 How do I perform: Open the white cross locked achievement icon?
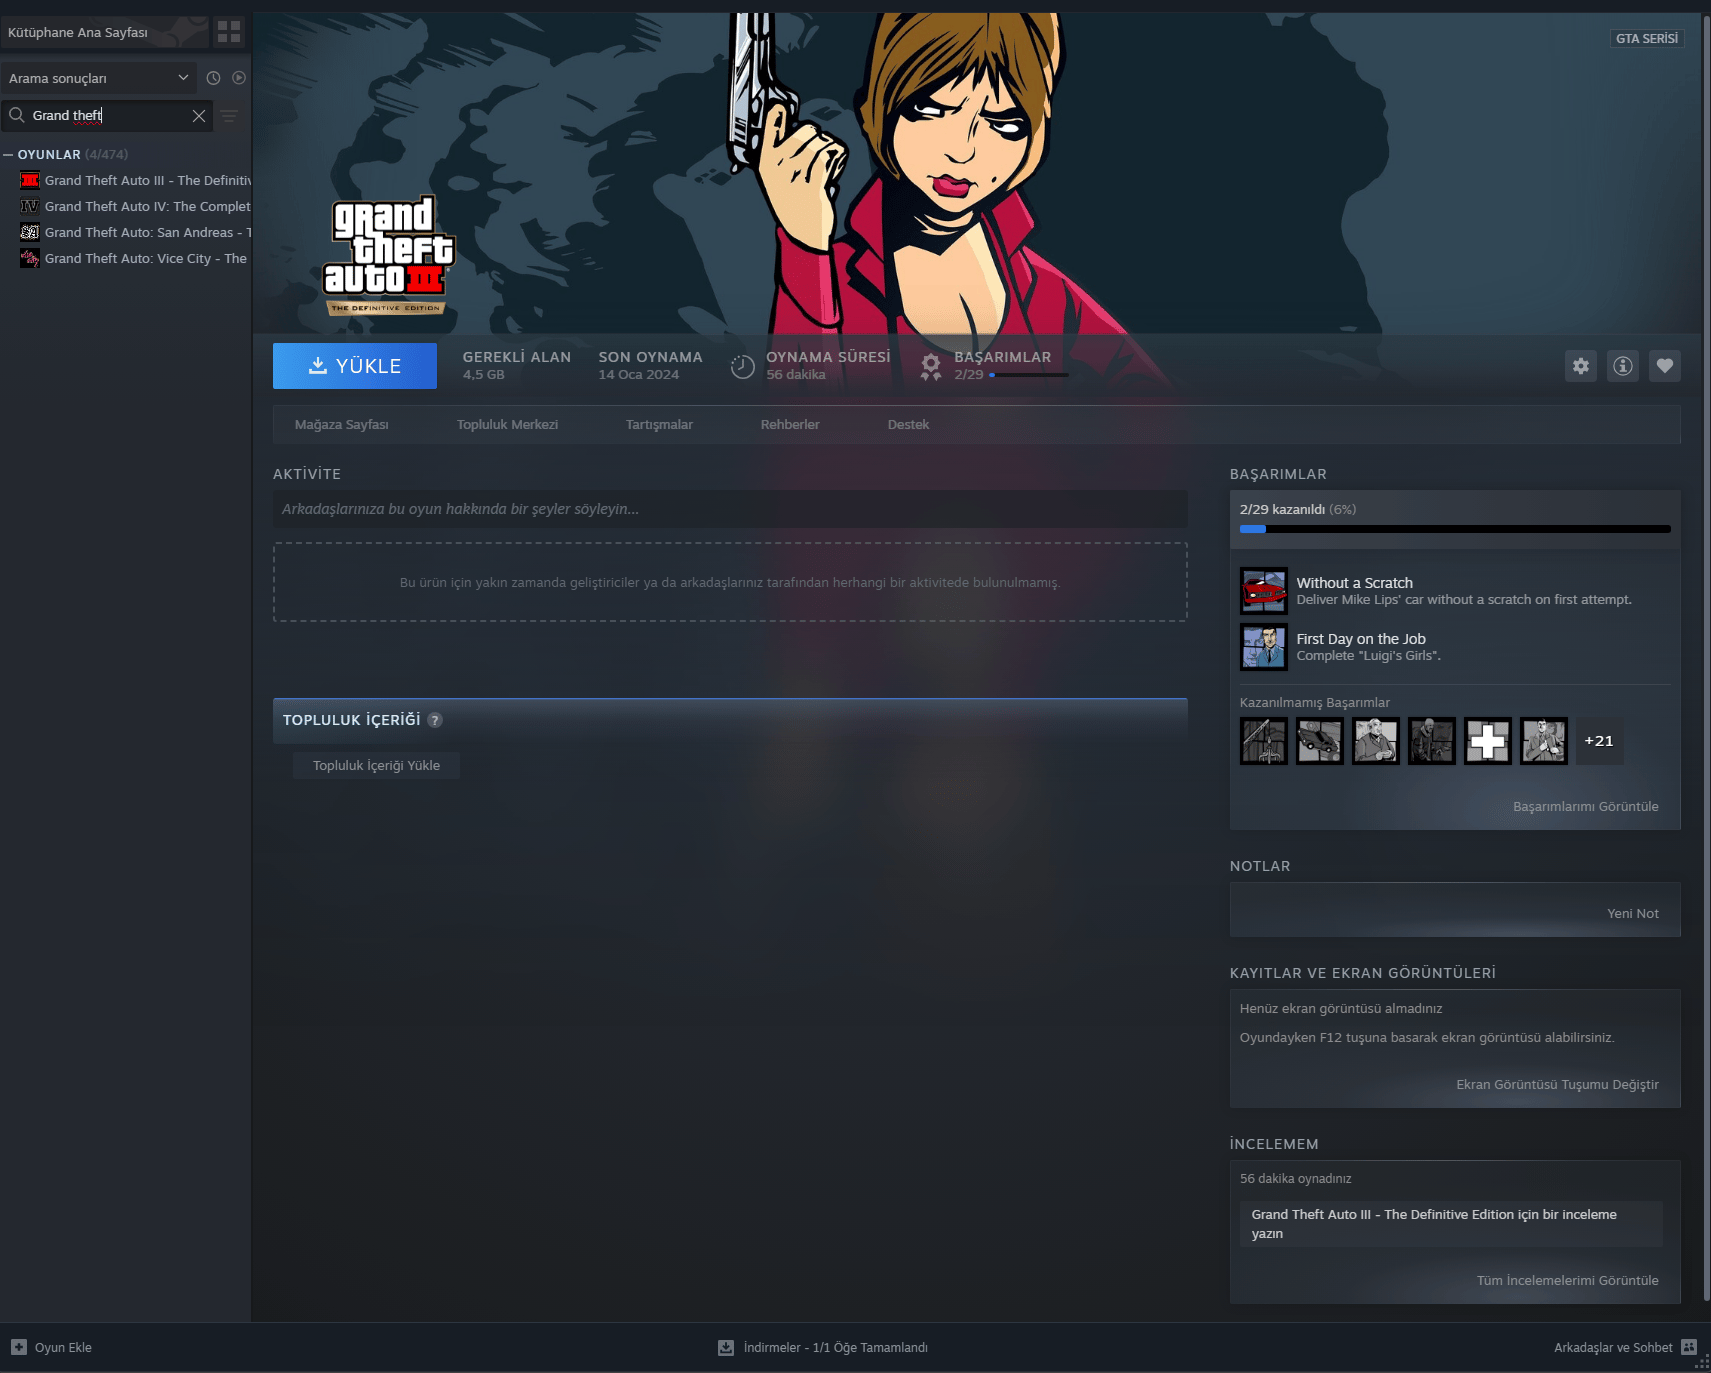point(1488,741)
